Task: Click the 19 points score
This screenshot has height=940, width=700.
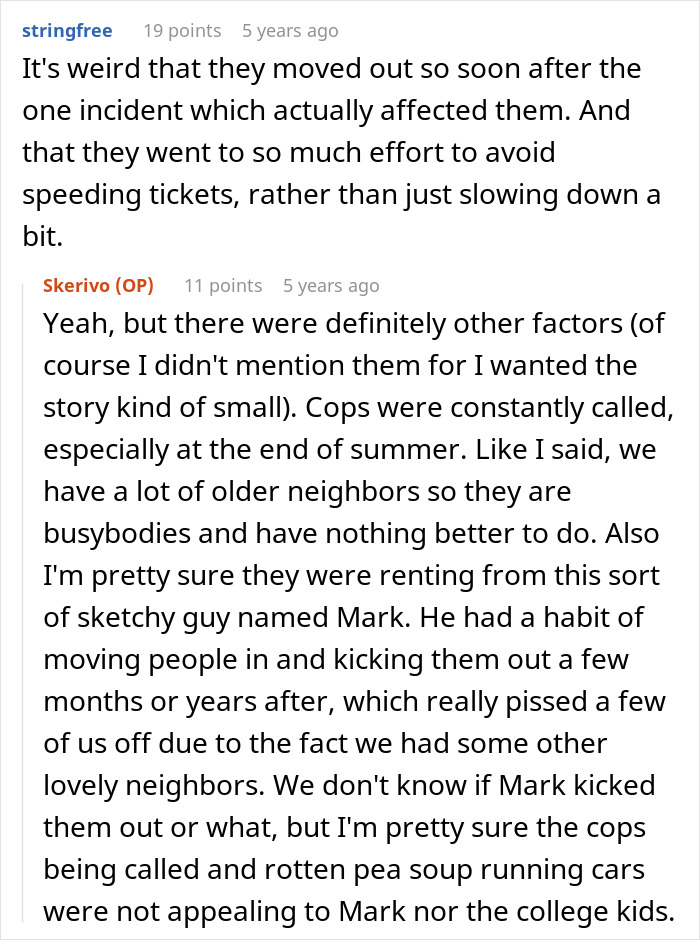Action: 182,30
